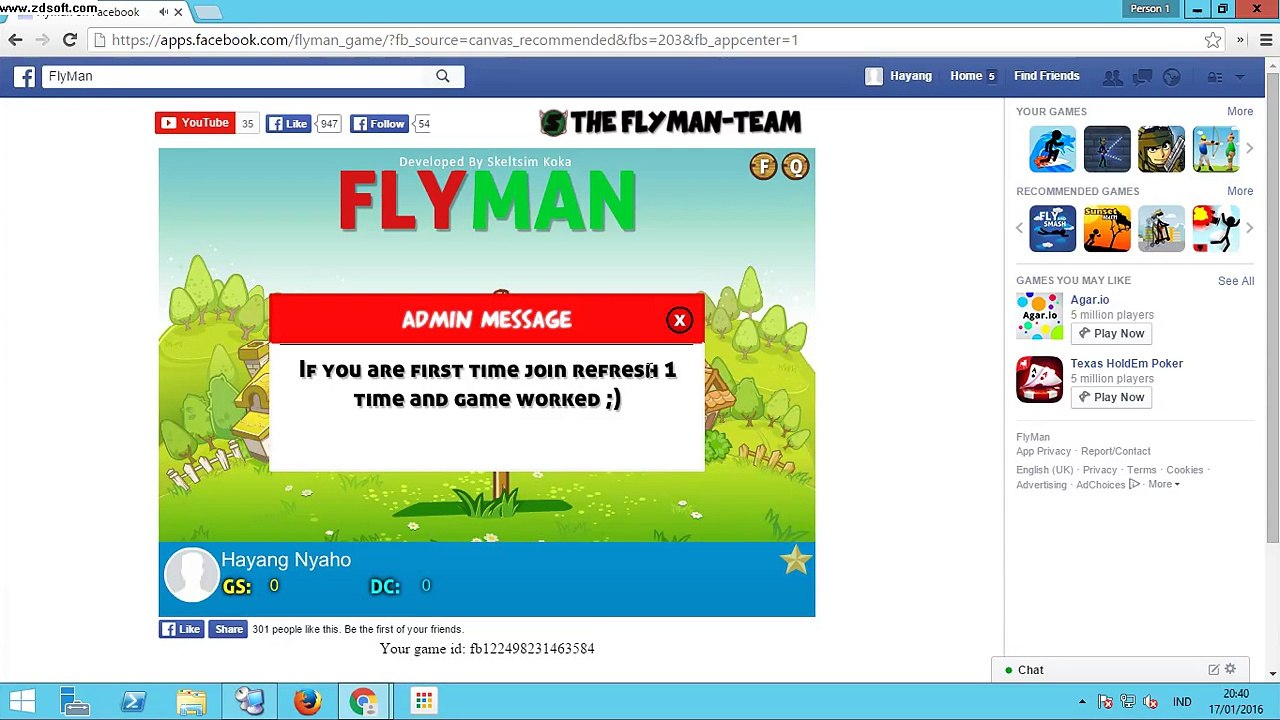Viewport: 1280px width, 720px height.
Task: Launch Firefox from the taskbar
Action: [307, 702]
